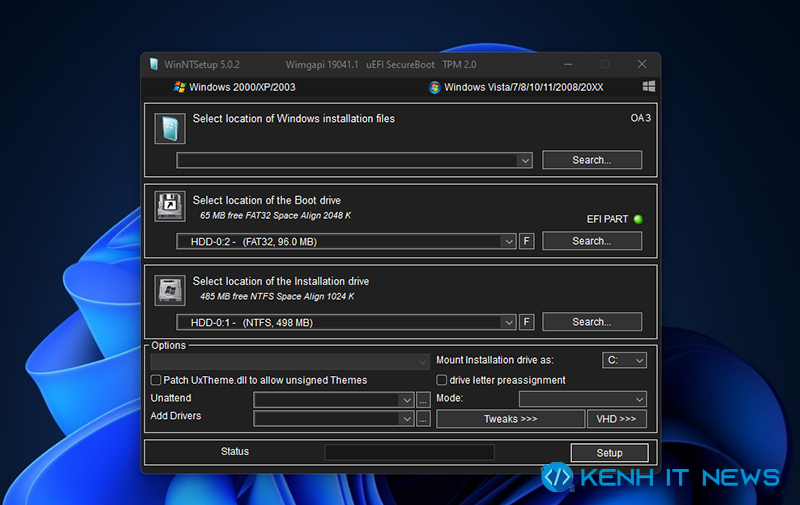Viewport: 800px width, 505px height.
Task: Click the Wimgapi 19041.1 title text
Action: click(322, 65)
